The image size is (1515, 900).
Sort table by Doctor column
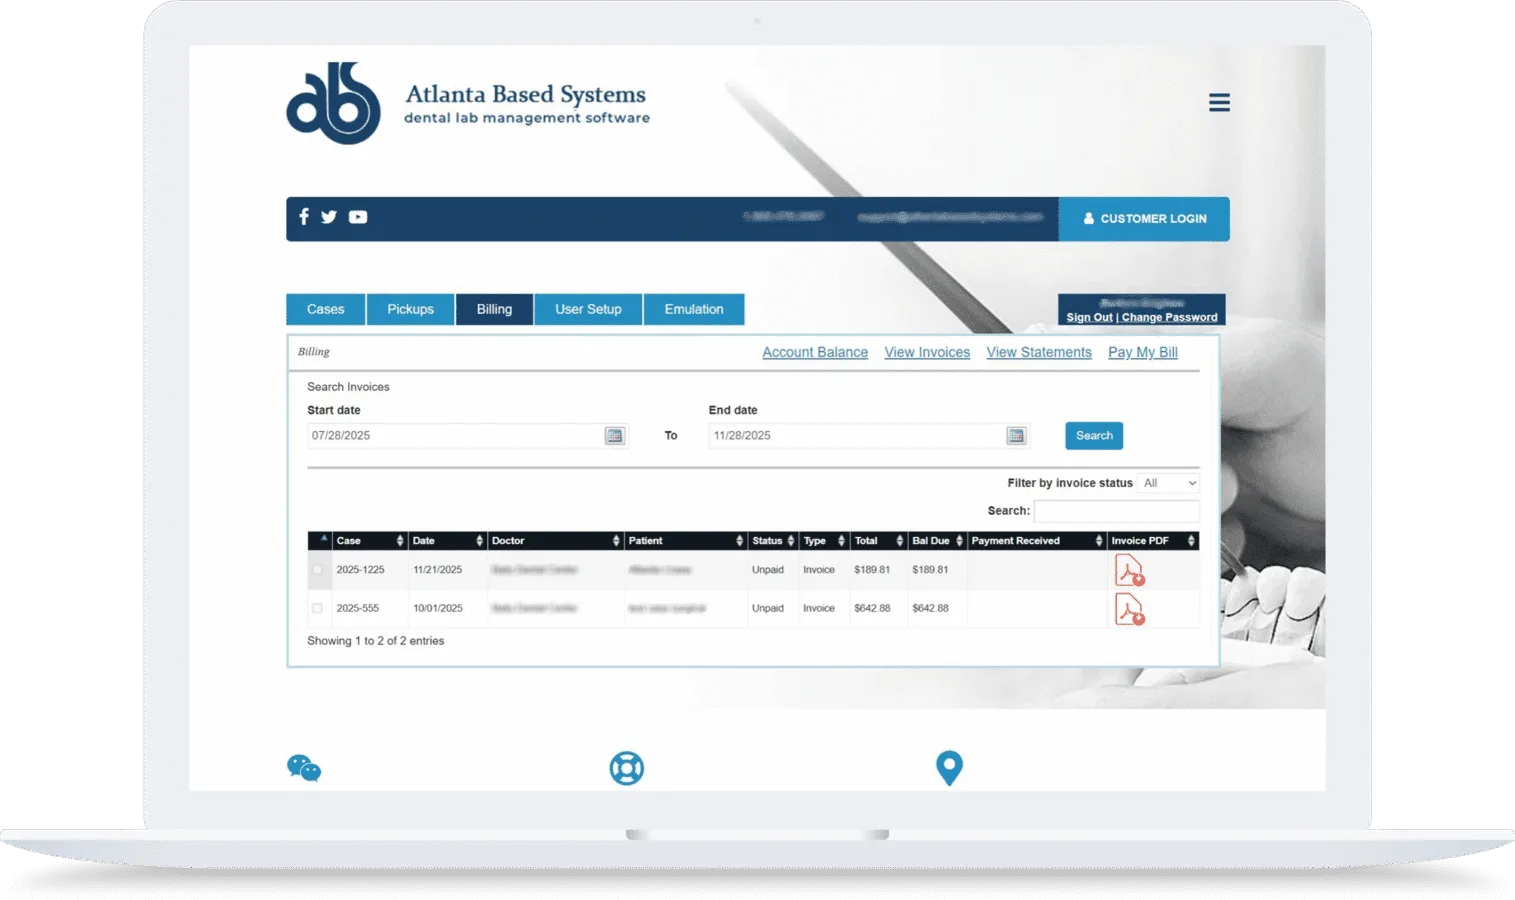tap(555, 541)
